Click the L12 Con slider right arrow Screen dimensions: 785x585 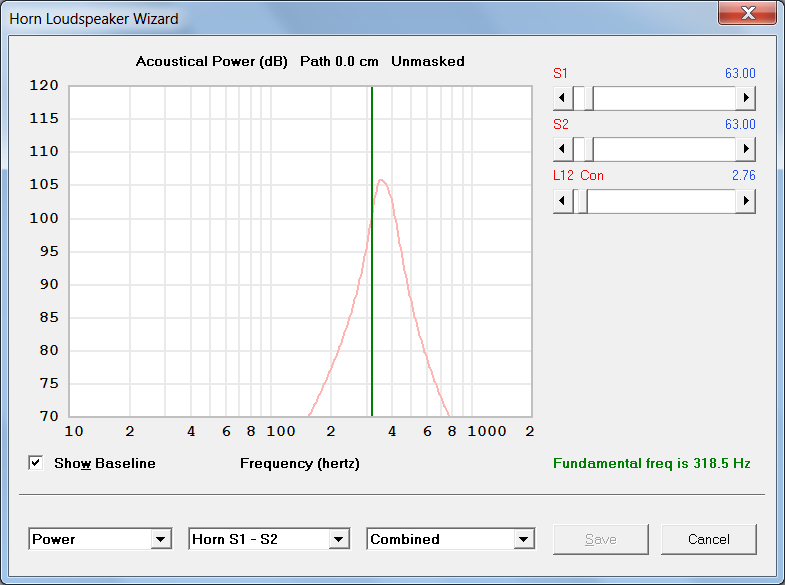pos(745,201)
